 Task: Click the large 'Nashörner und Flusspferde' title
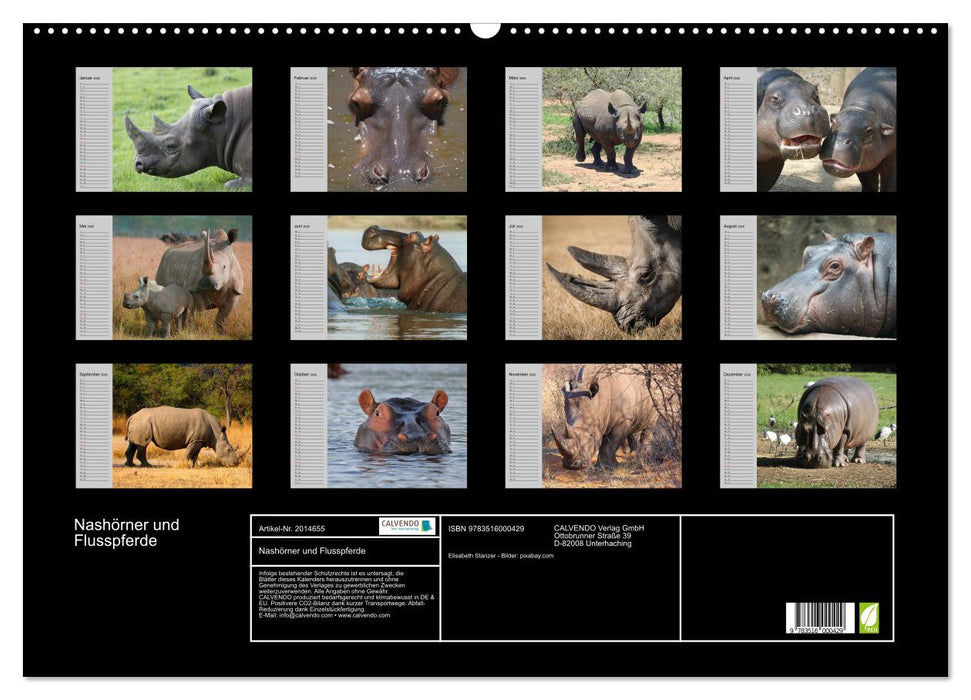click(x=127, y=533)
